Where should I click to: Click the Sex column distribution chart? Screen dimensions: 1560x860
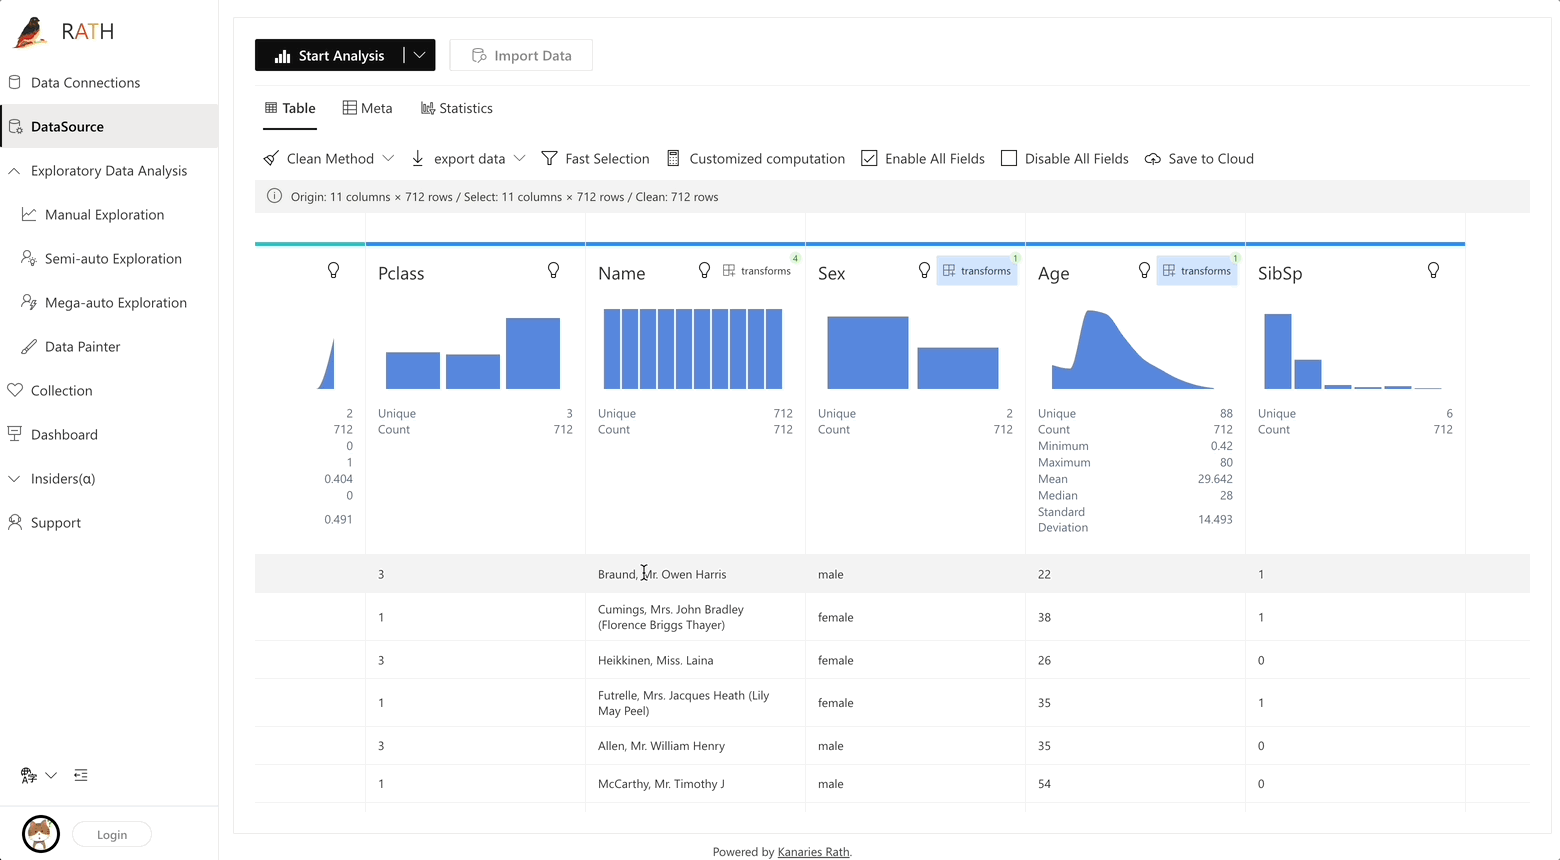pos(912,352)
